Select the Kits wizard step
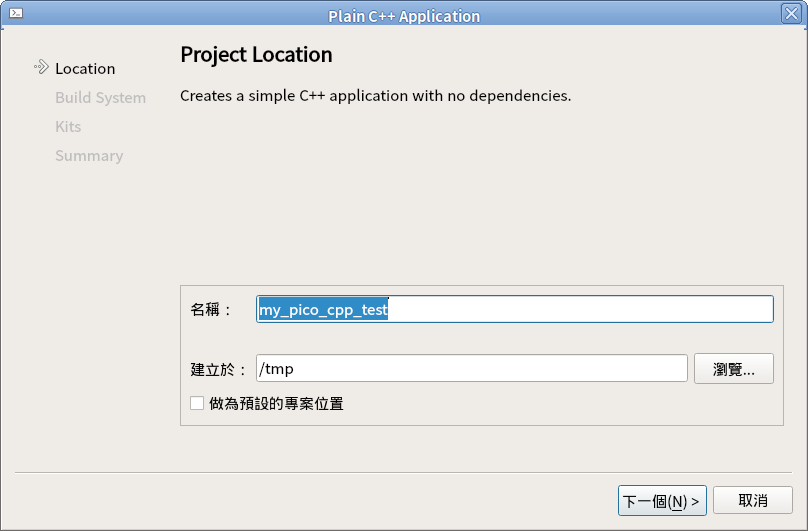Screen dimensions: 808x531 coord(68,126)
